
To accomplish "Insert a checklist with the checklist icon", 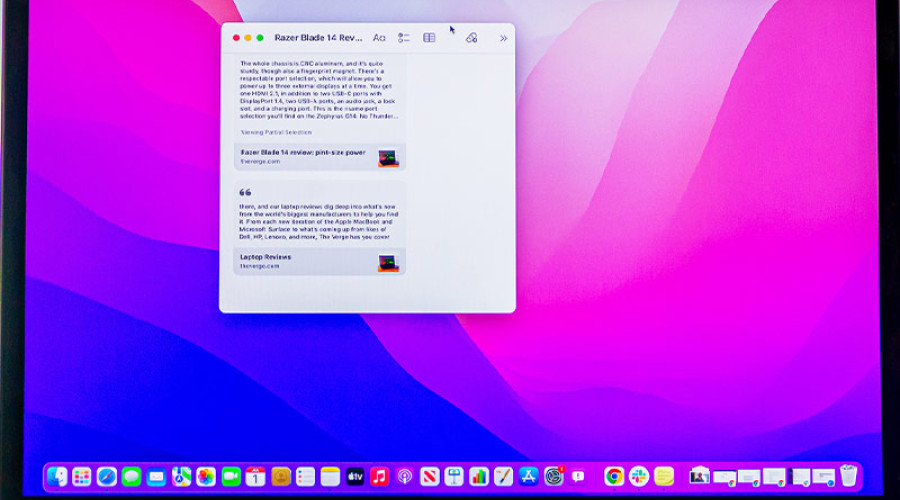I will [x=404, y=38].
